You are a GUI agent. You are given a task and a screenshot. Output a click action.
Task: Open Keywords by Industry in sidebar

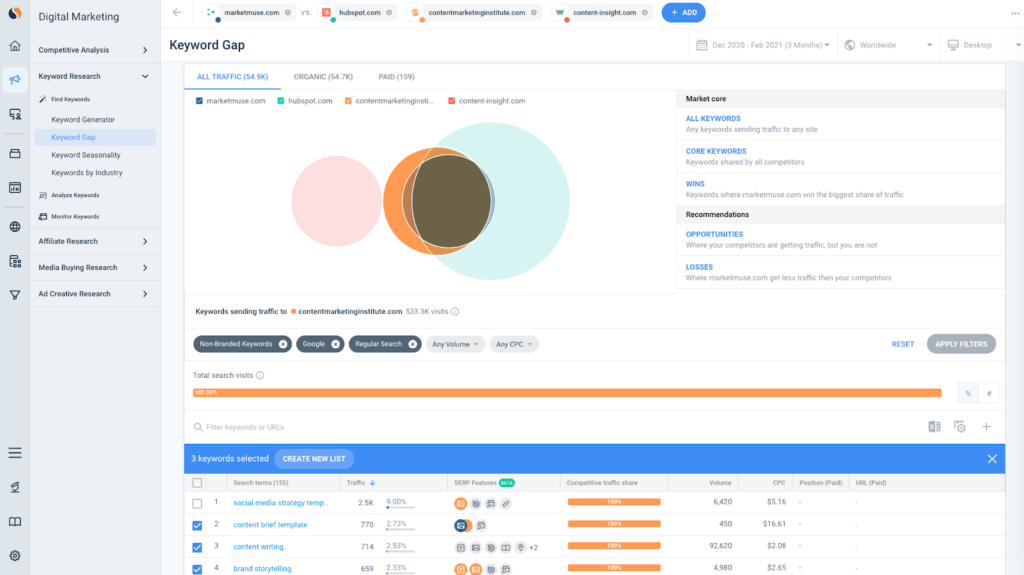pos(87,172)
